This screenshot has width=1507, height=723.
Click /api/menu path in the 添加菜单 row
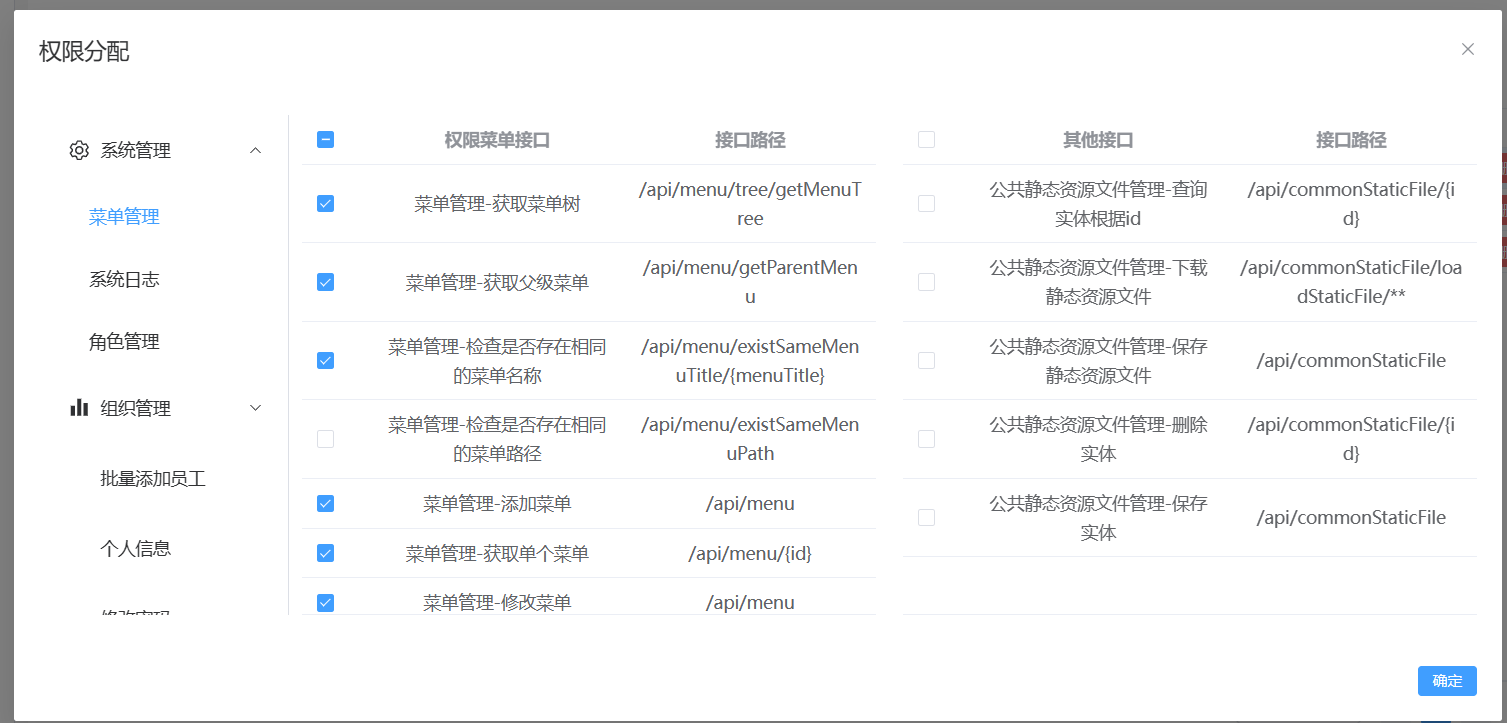[750, 503]
